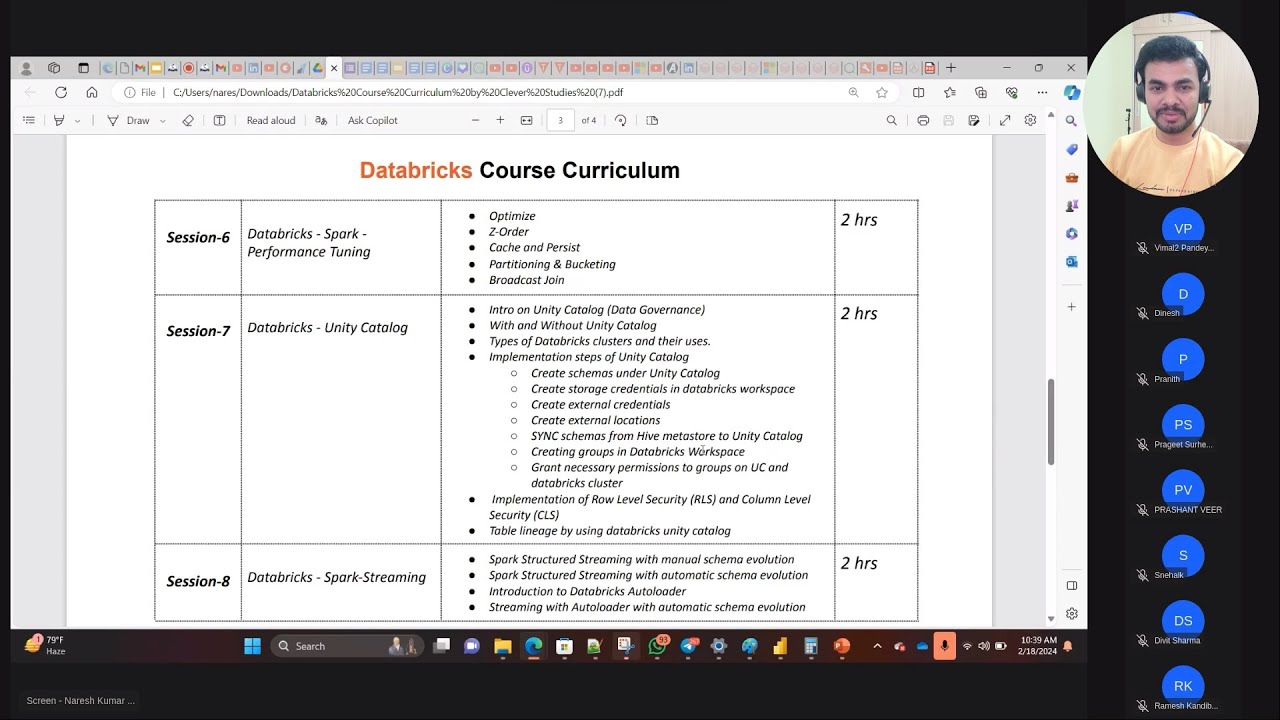The height and width of the screenshot is (720, 1280).
Task: Open Edge split screen
Action: point(919,92)
